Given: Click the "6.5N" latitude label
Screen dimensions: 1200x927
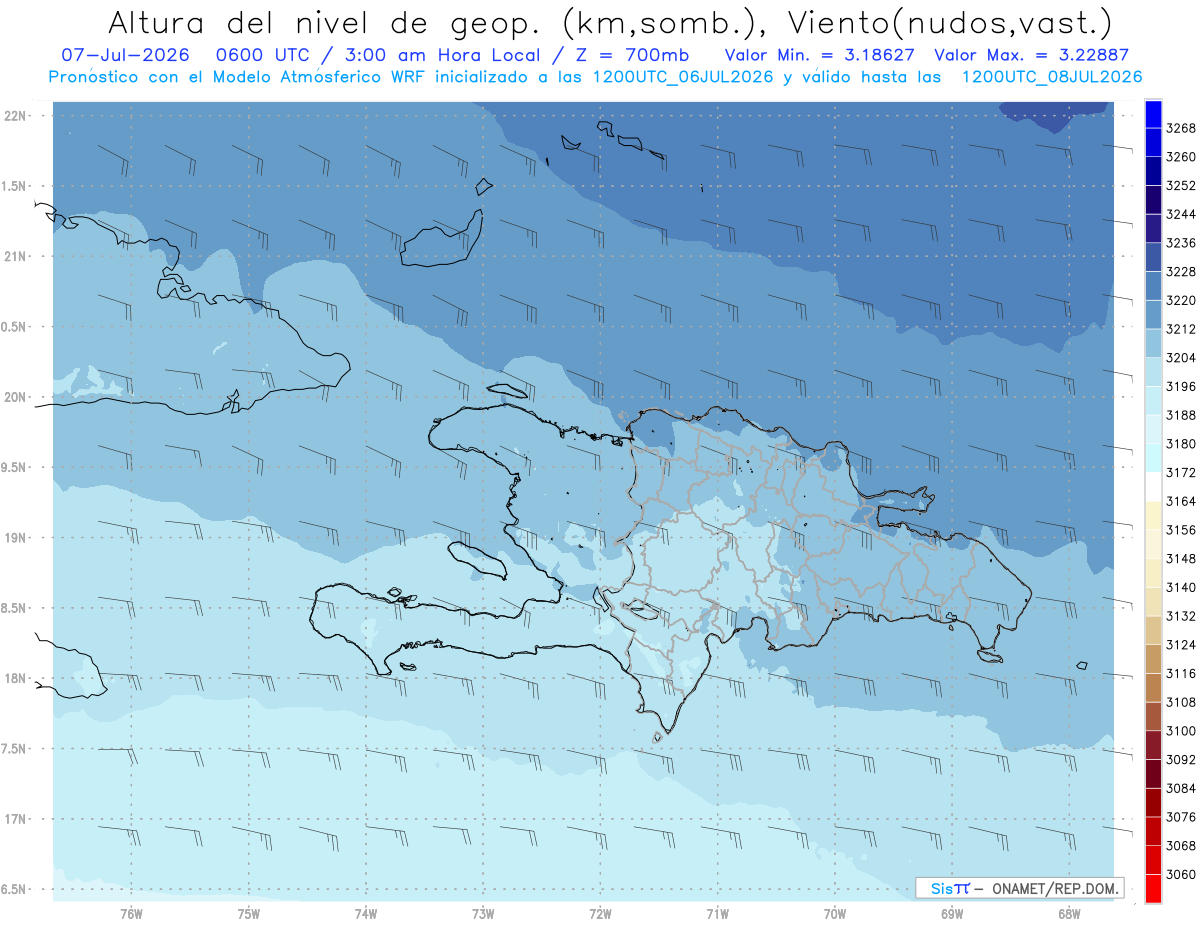Looking at the screenshot, I should (13, 889).
